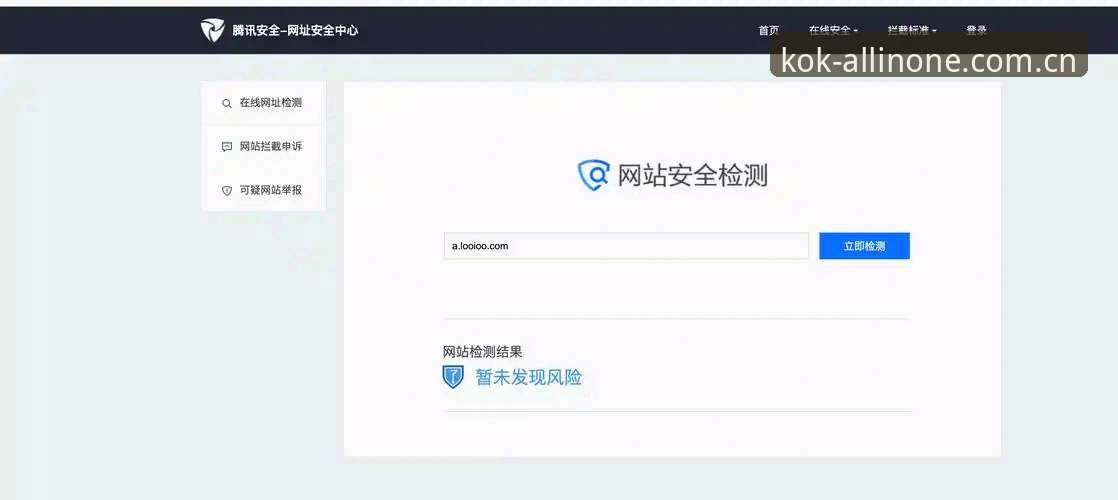The height and width of the screenshot is (500, 1118).
Task: Expand the 拦截标准 dropdown menu
Action: click(912, 31)
